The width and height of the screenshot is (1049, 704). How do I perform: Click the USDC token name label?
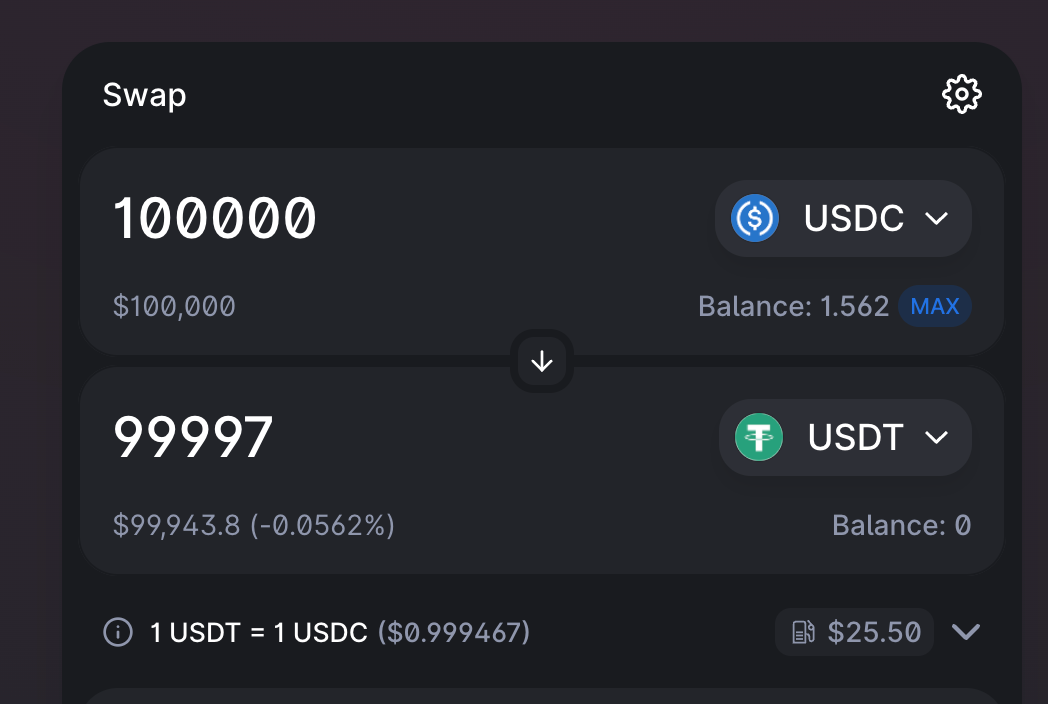click(x=854, y=218)
